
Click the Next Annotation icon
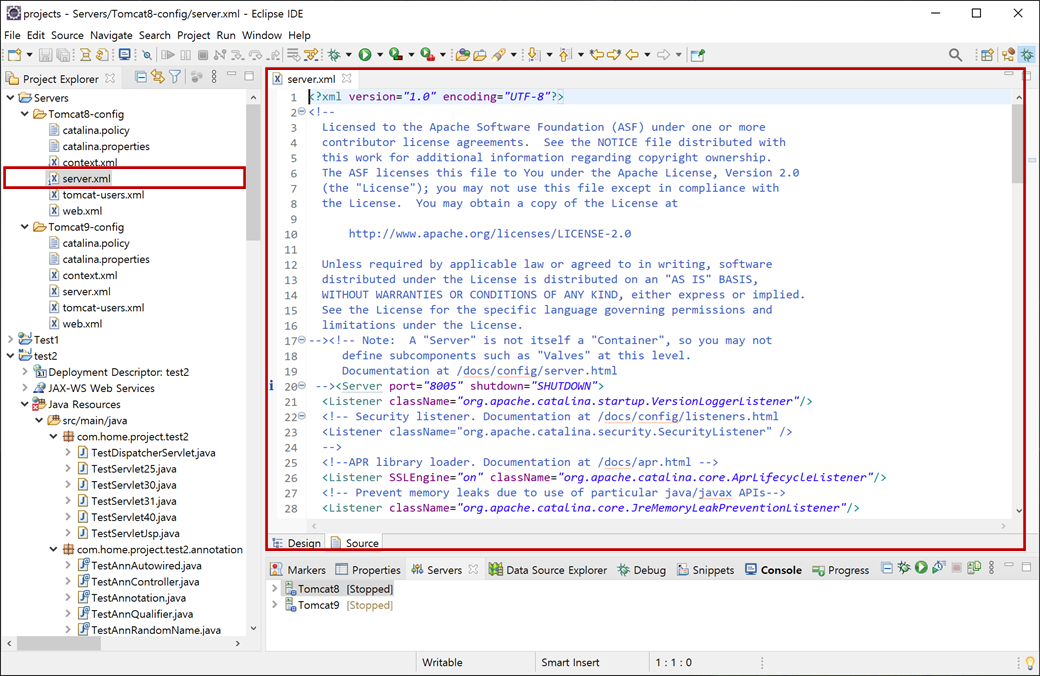[533, 55]
